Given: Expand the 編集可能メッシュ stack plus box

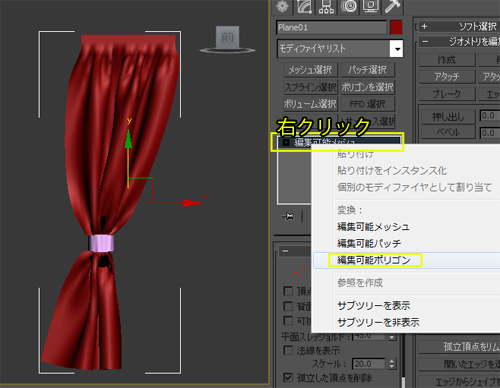Looking at the screenshot, I should pos(286,143).
